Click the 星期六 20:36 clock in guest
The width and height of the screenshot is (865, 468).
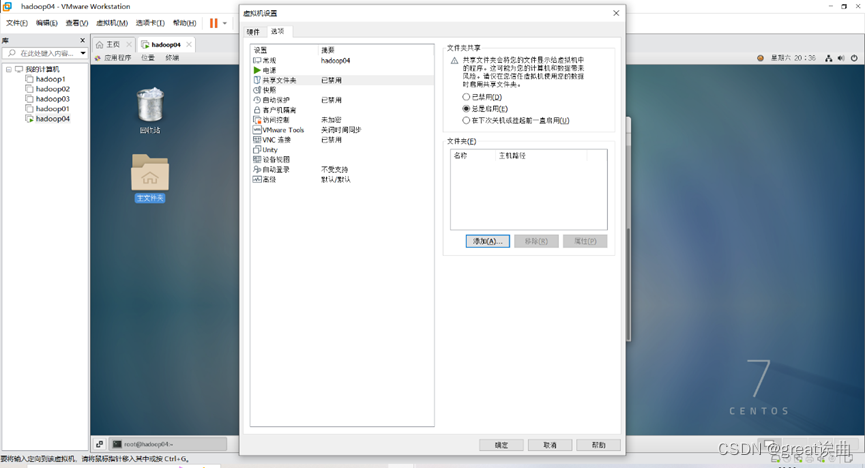793,58
